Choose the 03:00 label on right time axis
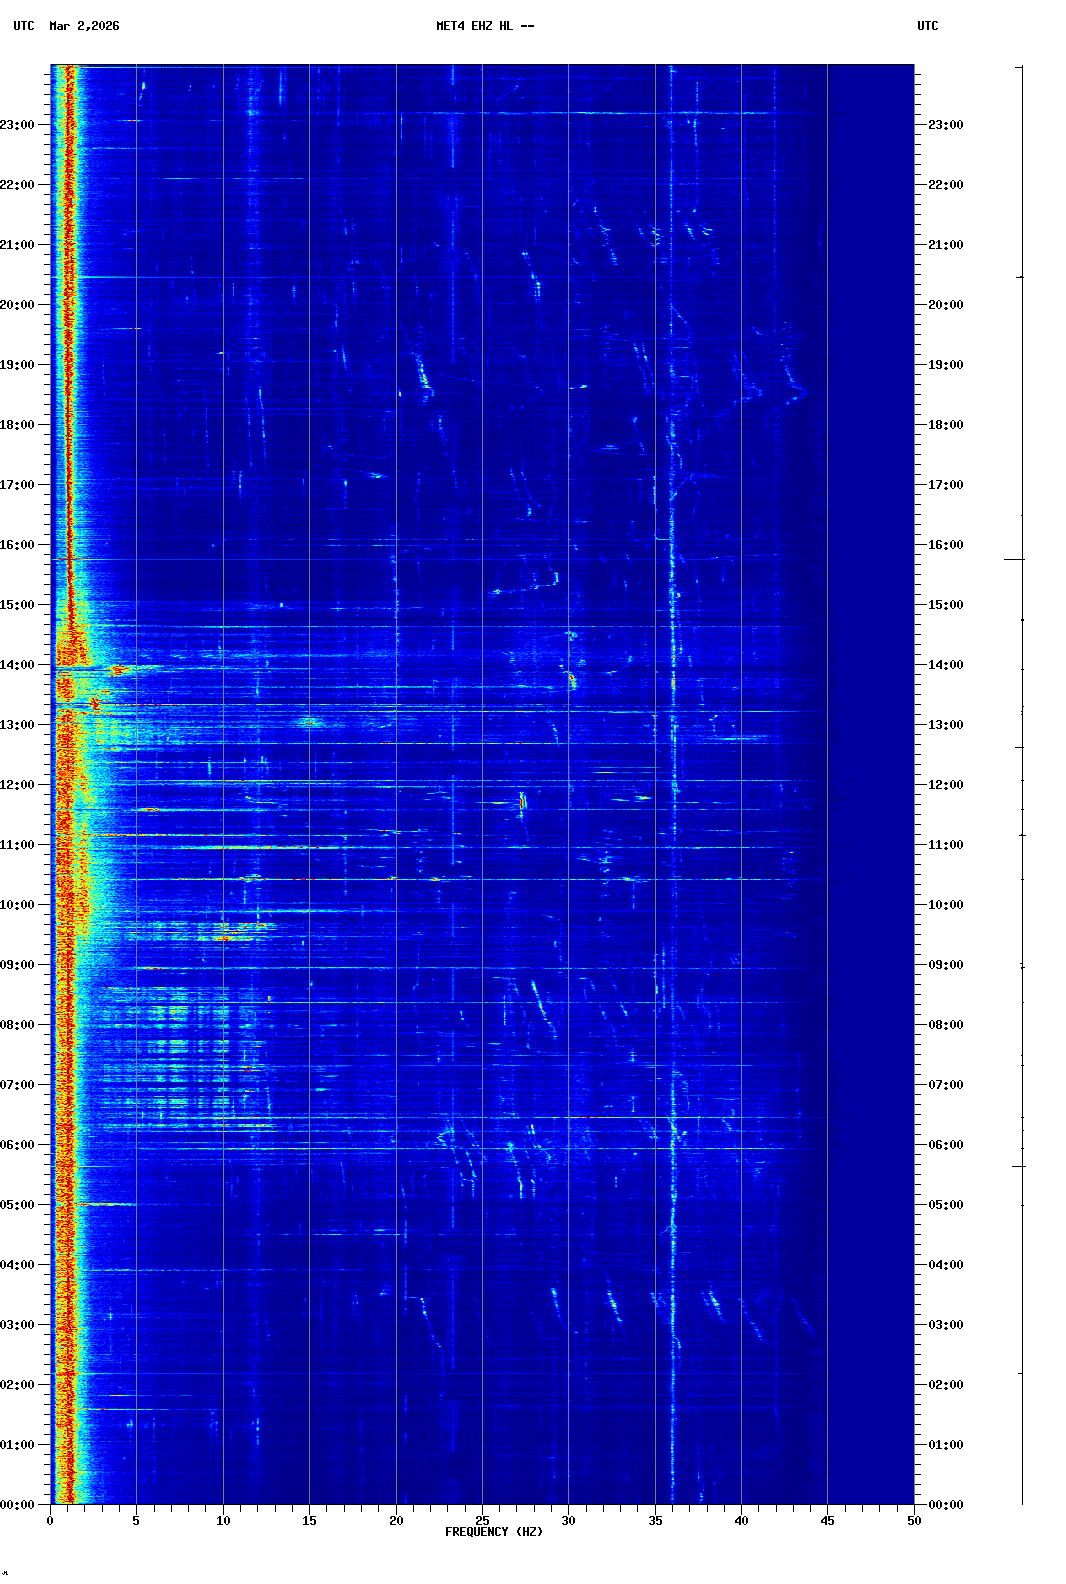The width and height of the screenshot is (1066, 1584). point(945,1325)
